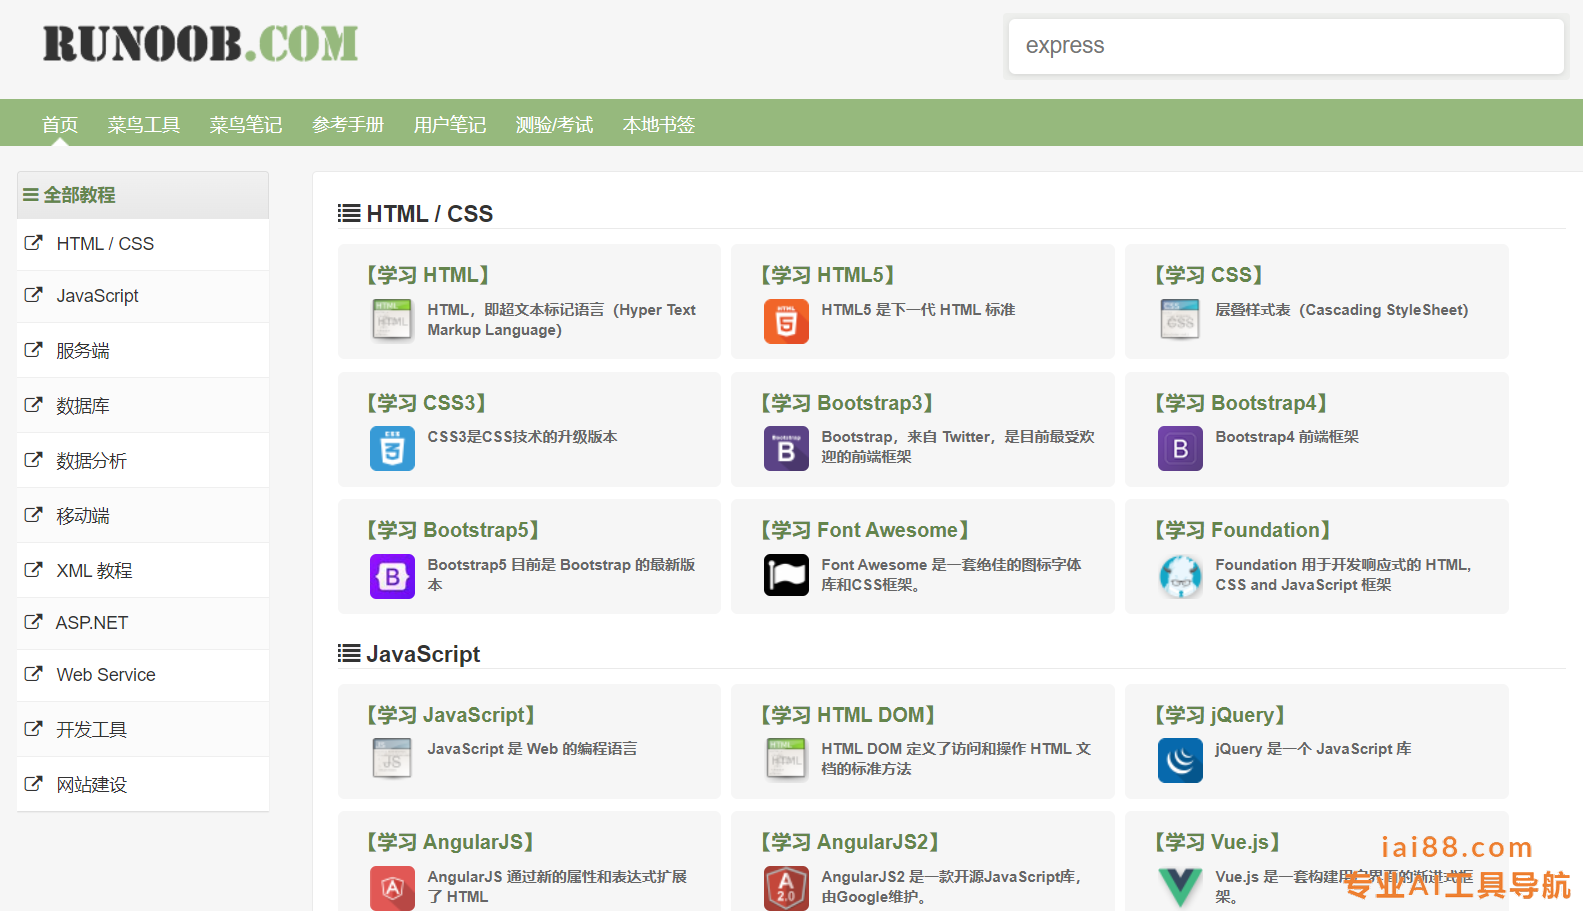Open the 本地书签 nav item

pos(658,125)
